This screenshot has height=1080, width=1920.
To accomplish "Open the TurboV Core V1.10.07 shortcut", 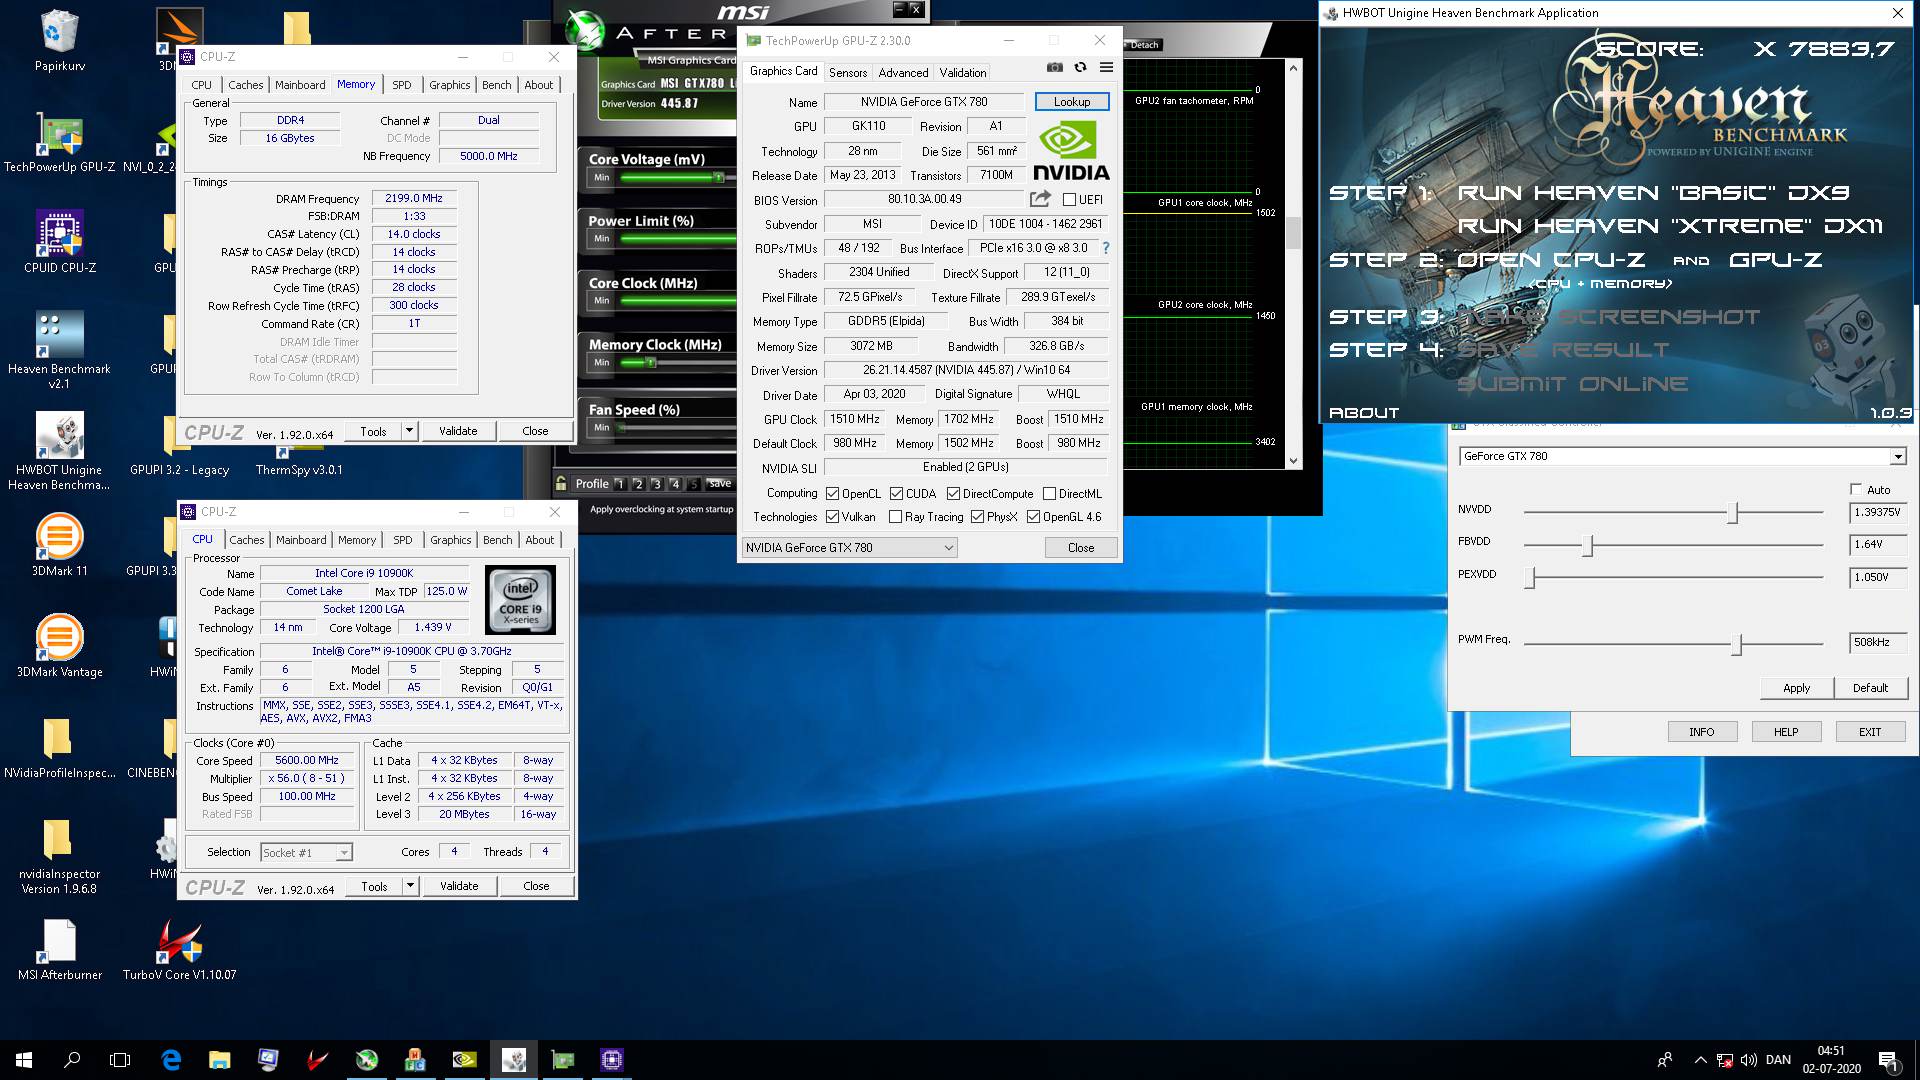I will (180, 950).
